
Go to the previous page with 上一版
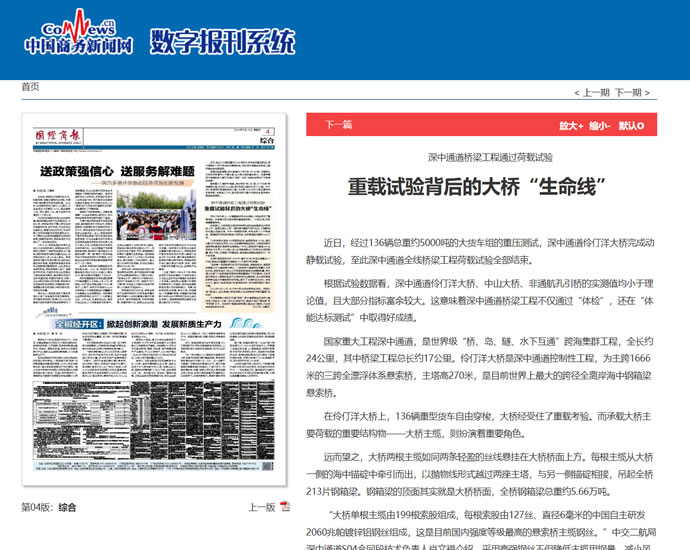click(262, 507)
